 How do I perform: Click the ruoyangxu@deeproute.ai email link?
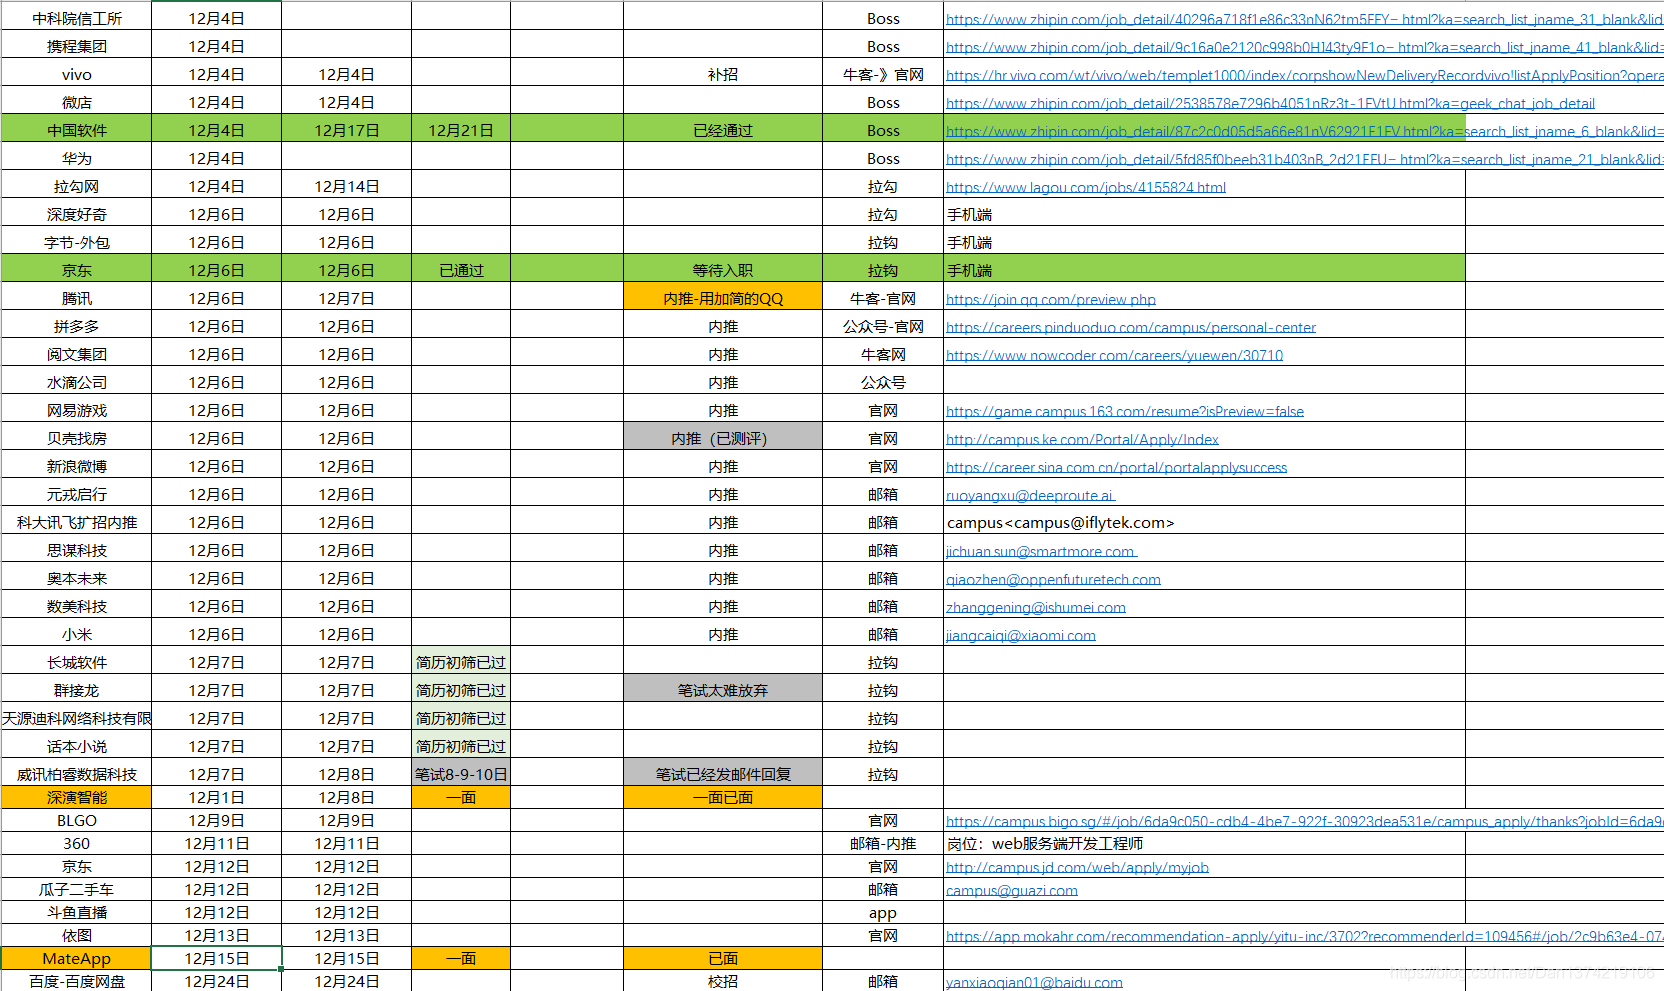tap(1030, 495)
